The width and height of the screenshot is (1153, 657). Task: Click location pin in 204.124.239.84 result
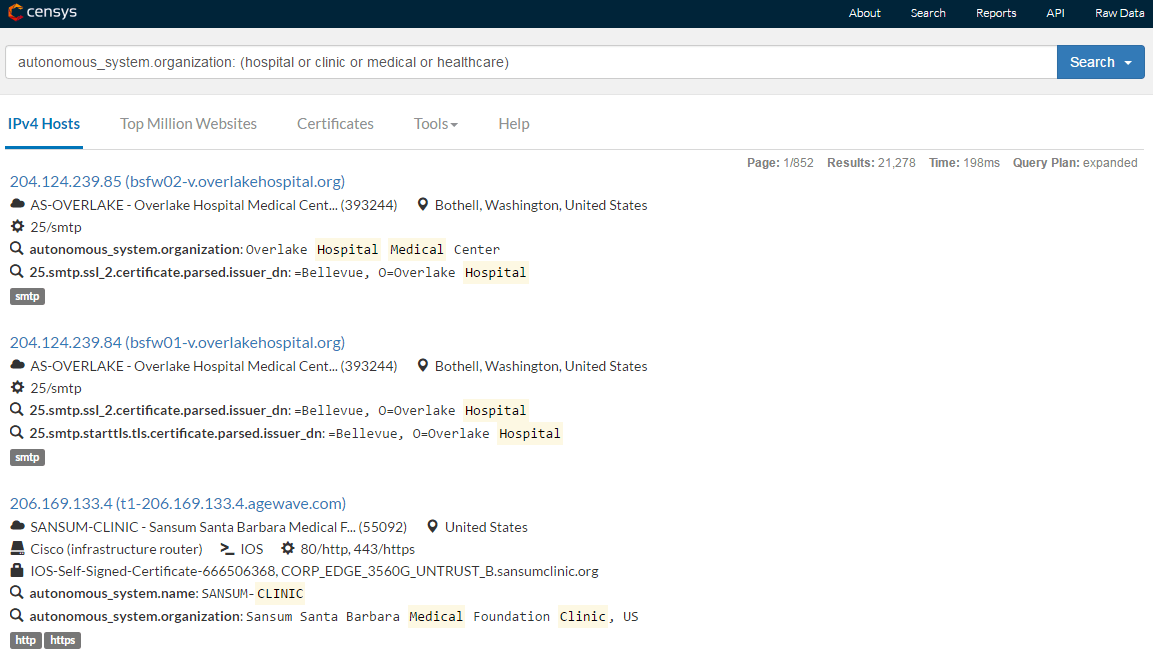pos(423,366)
